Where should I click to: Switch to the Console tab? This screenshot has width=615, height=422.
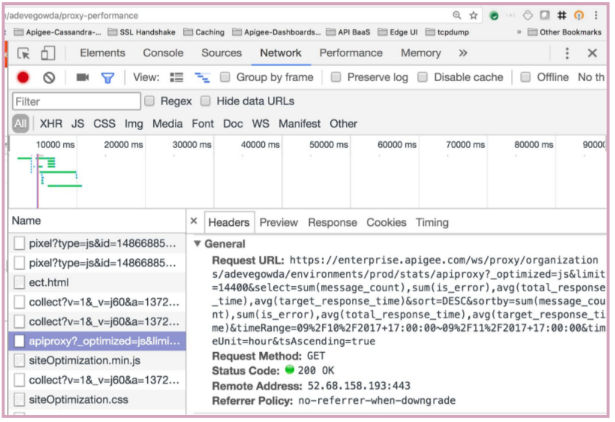tap(163, 53)
